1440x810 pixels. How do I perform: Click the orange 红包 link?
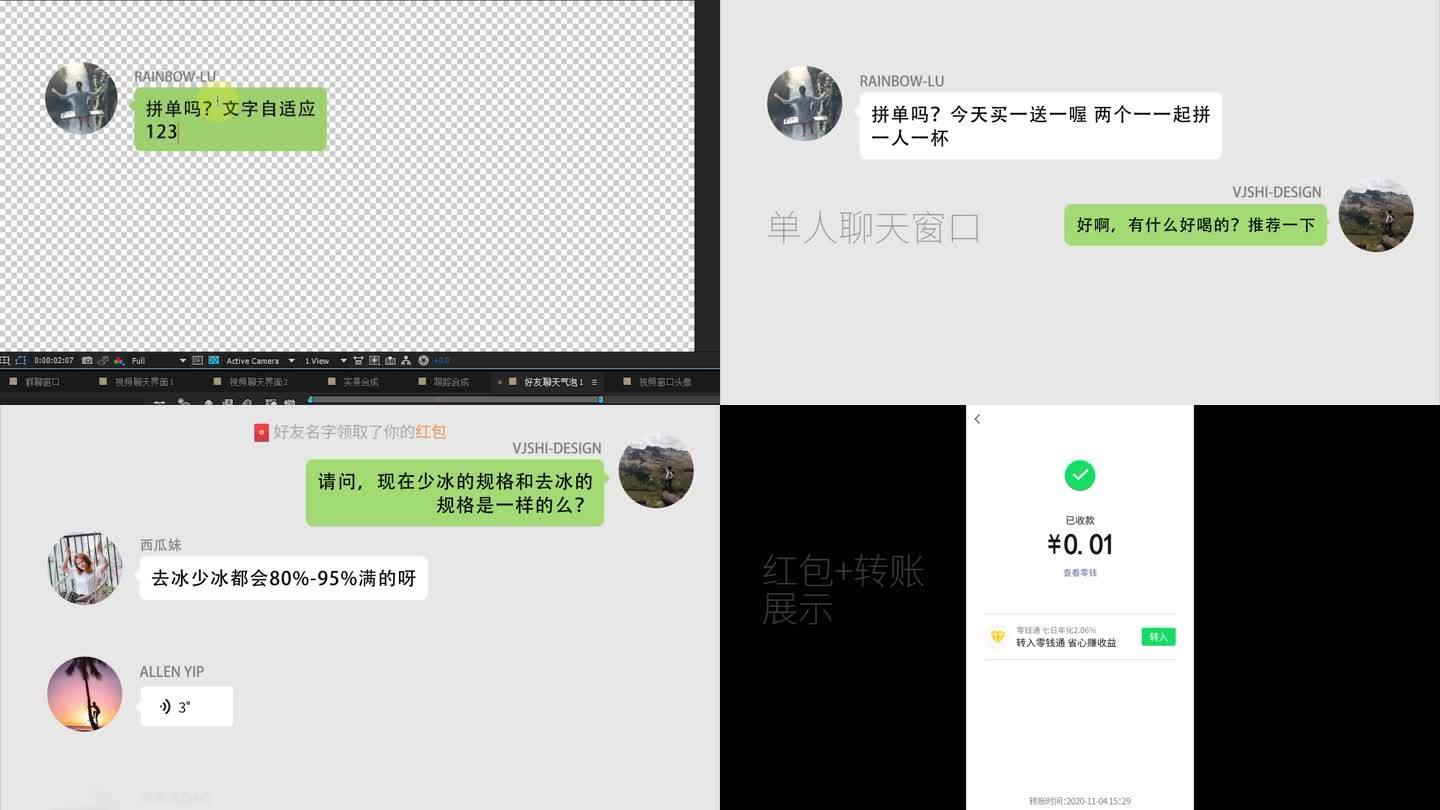[x=431, y=432]
